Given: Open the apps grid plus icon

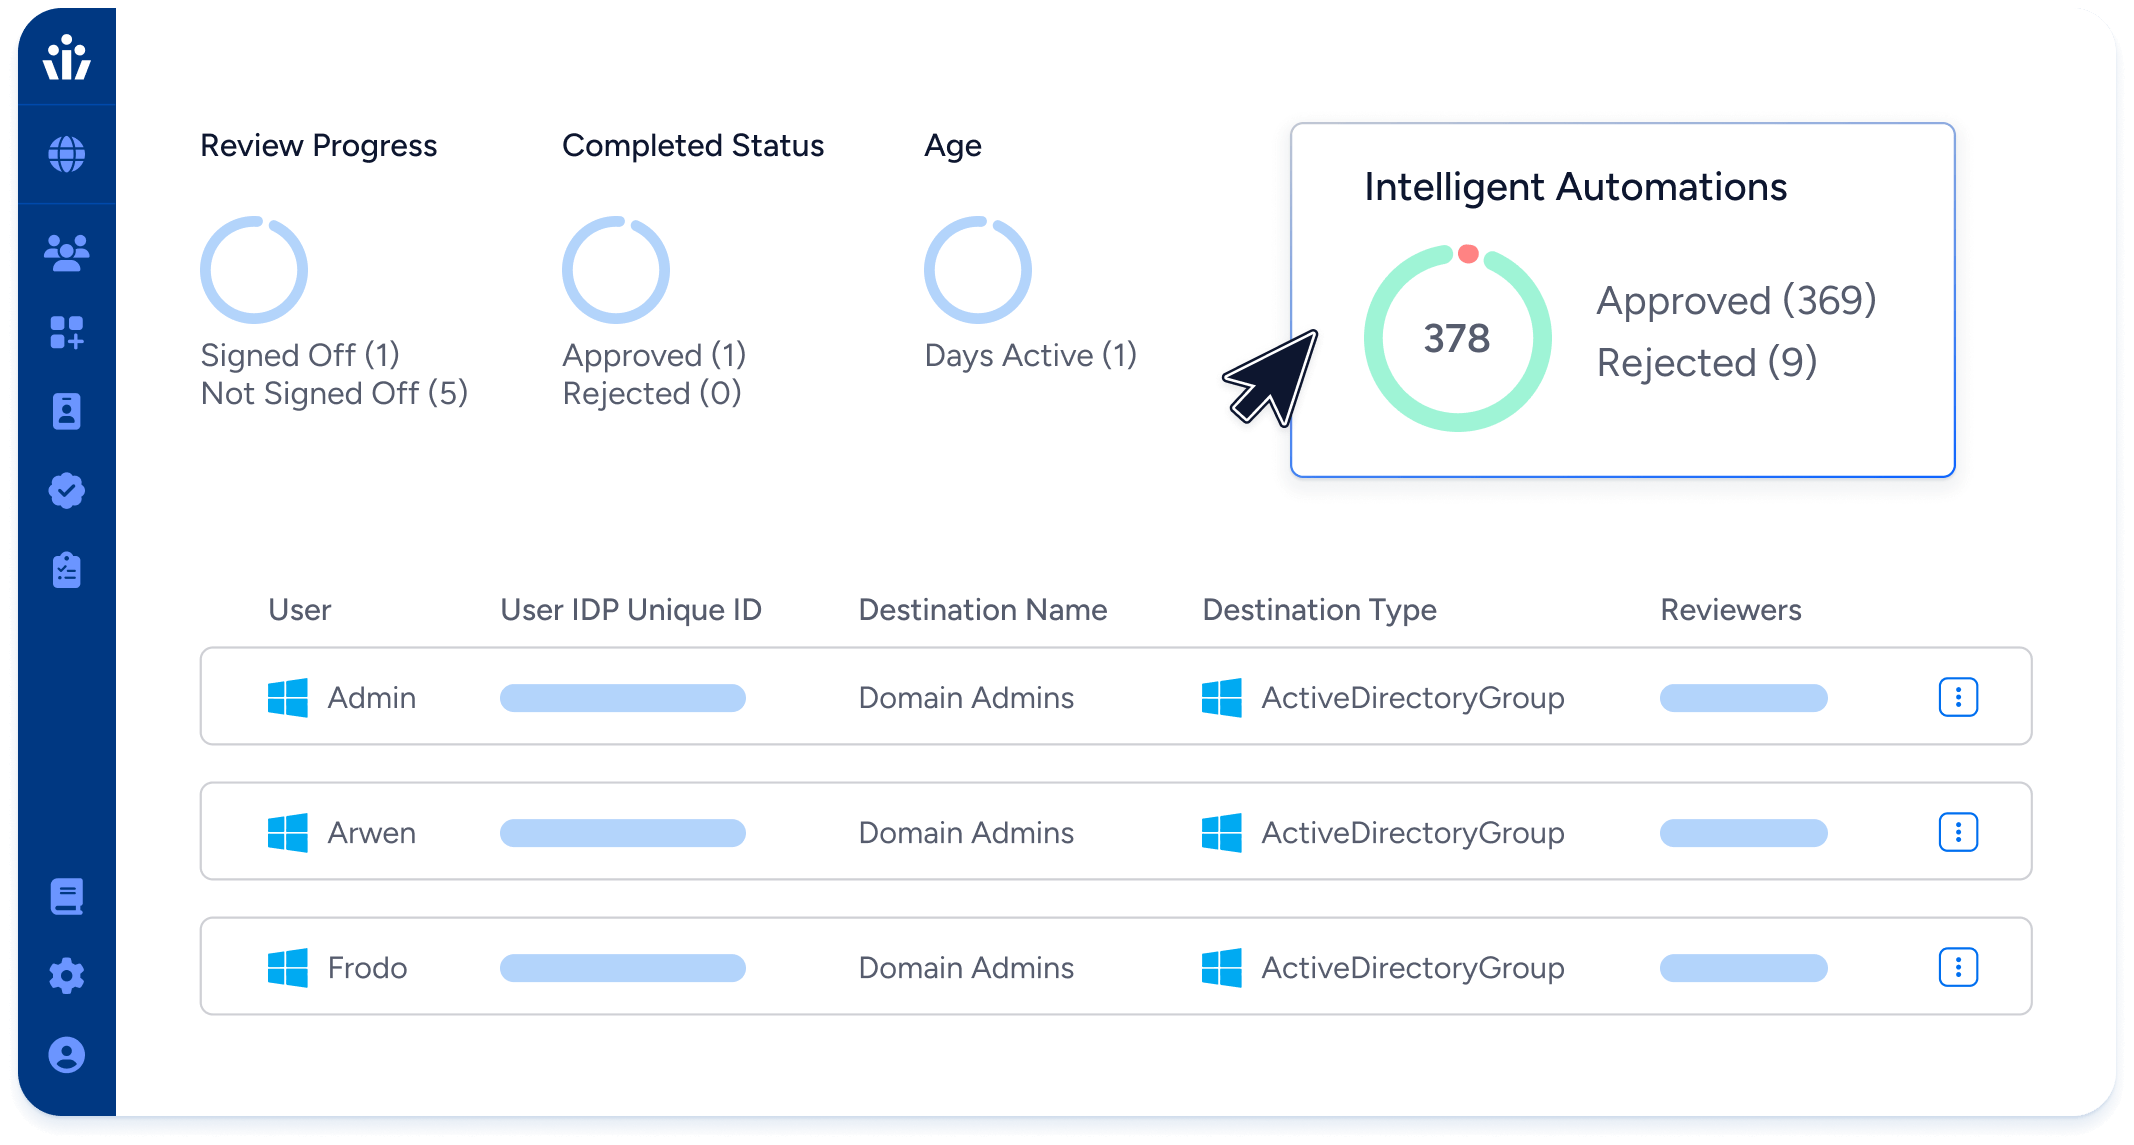Looking at the screenshot, I should tap(67, 332).
